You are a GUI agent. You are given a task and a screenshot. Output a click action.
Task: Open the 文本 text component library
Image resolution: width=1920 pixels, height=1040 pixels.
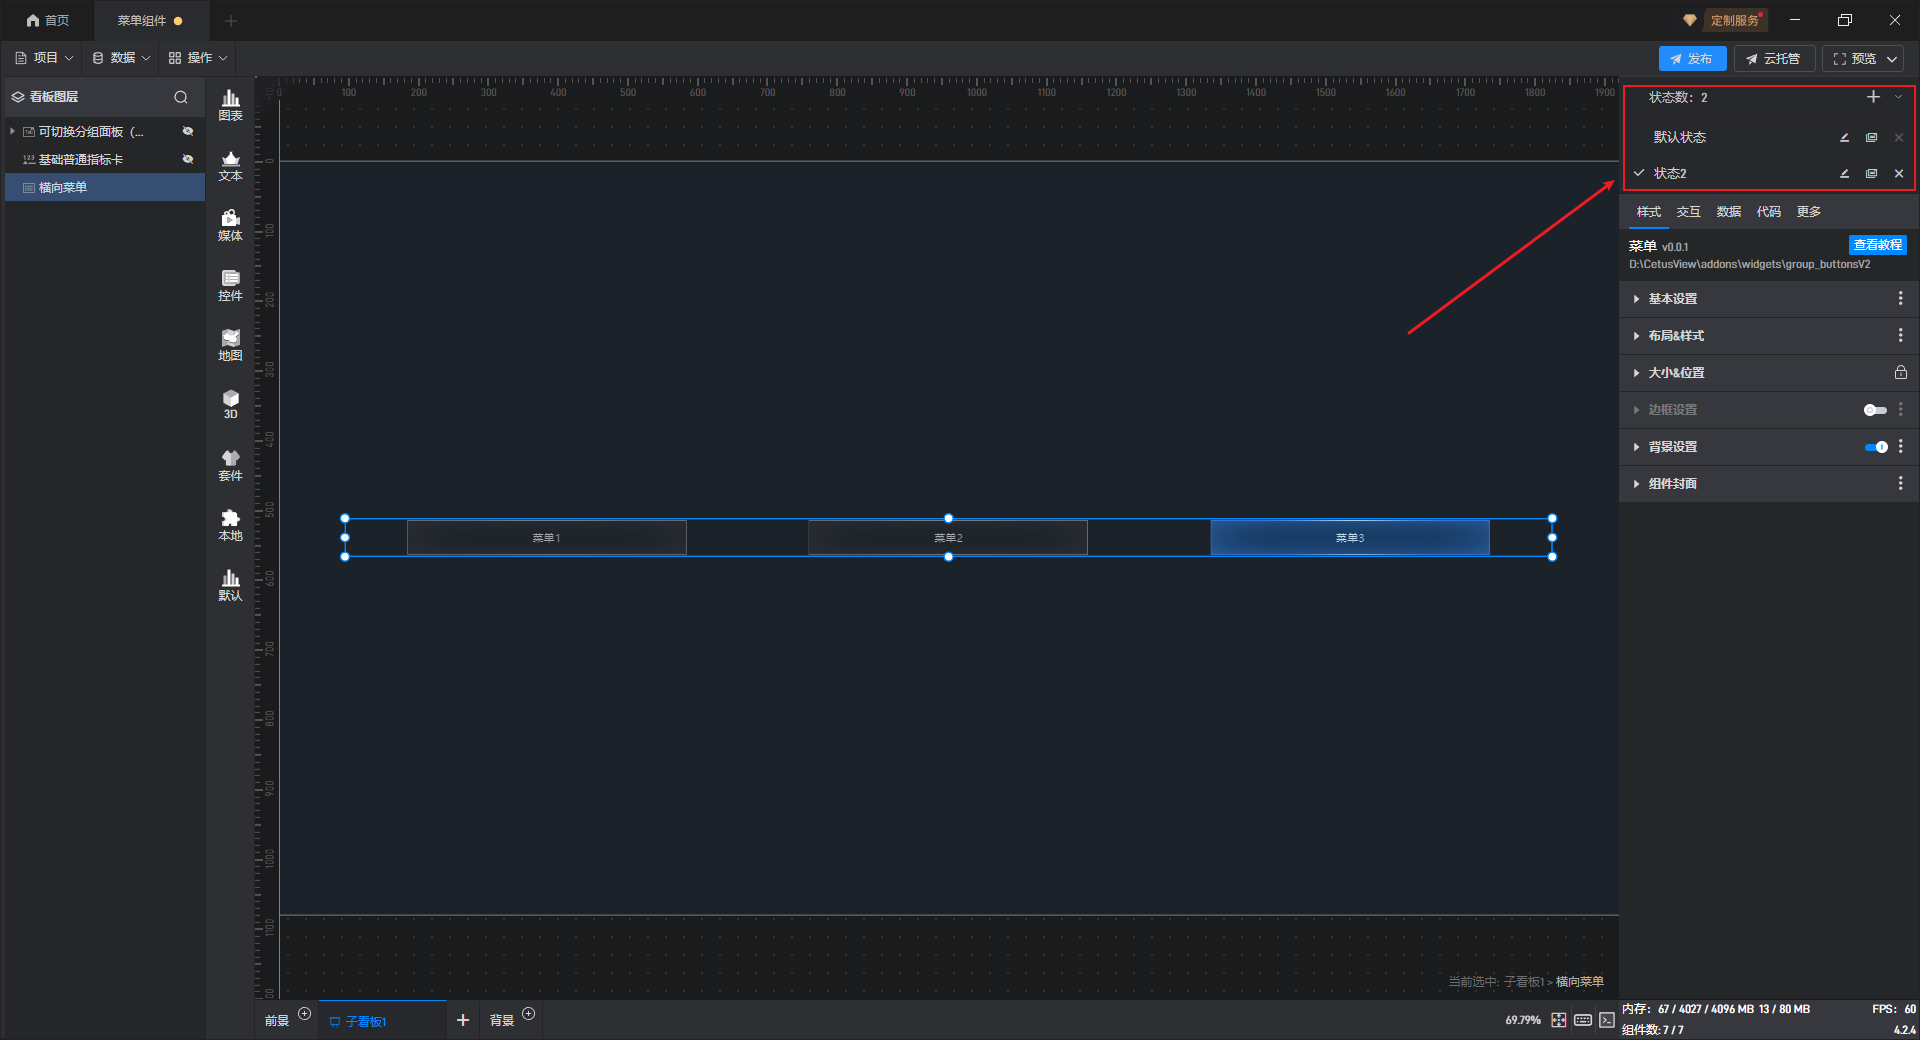point(230,165)
